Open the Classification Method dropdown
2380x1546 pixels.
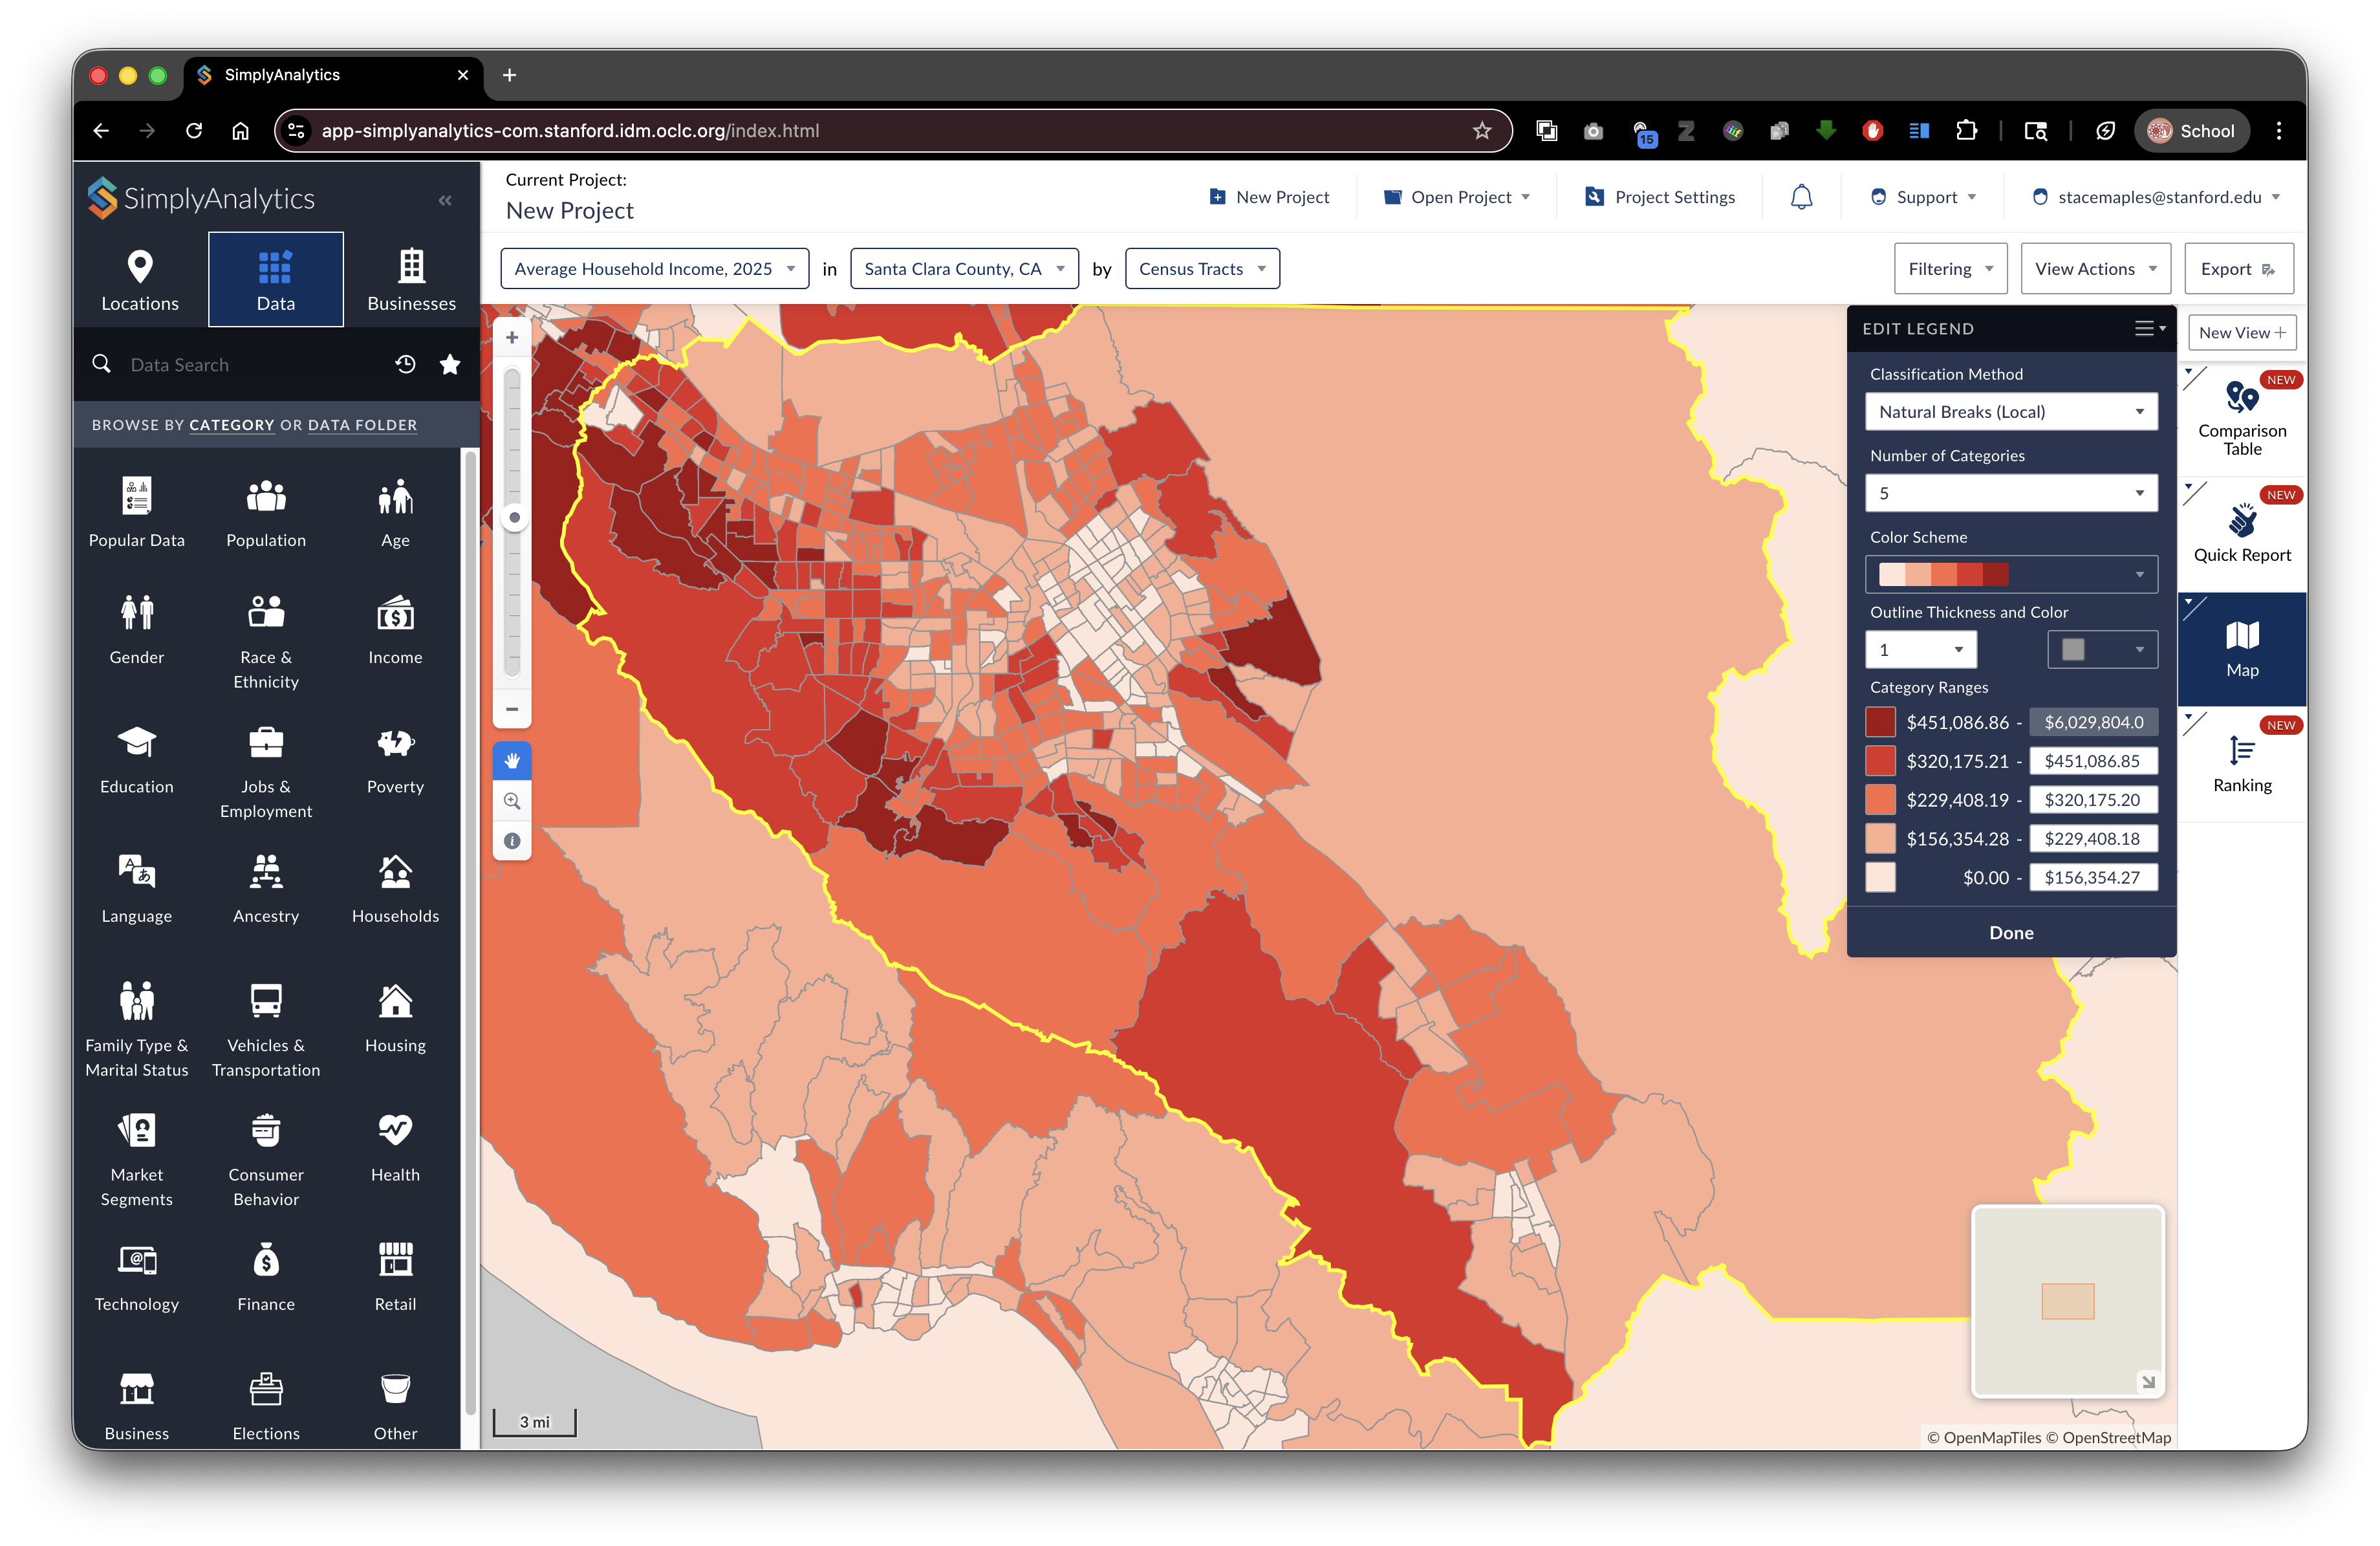2011,412
